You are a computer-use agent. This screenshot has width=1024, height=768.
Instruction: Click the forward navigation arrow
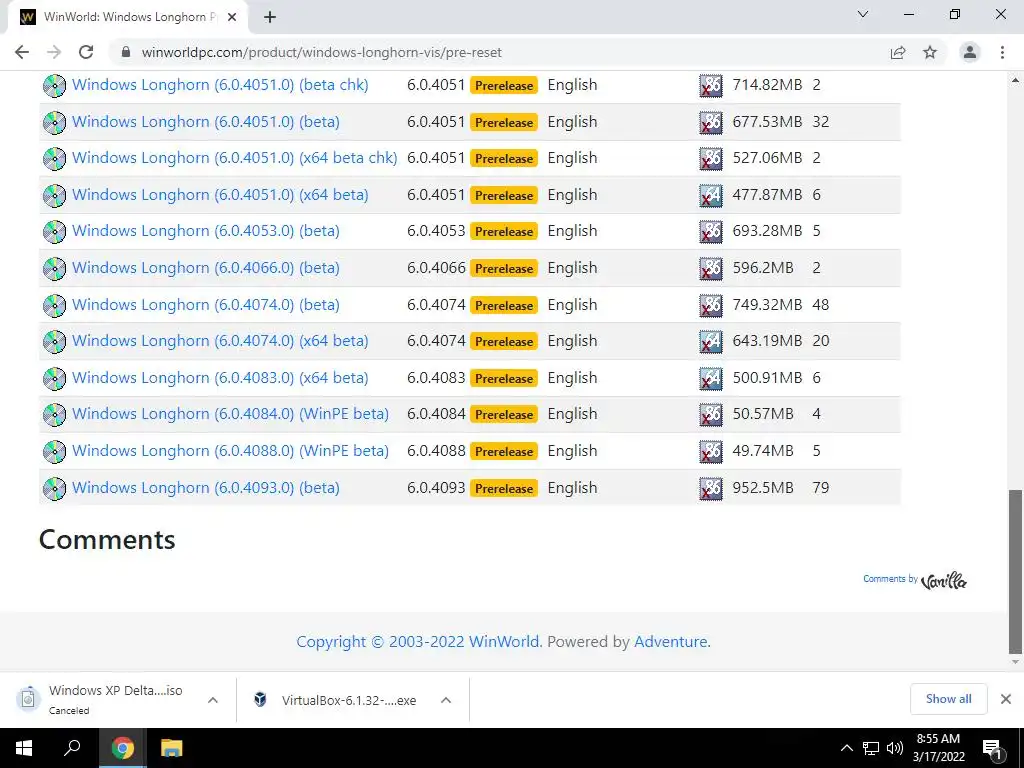[x=54, y=52]
